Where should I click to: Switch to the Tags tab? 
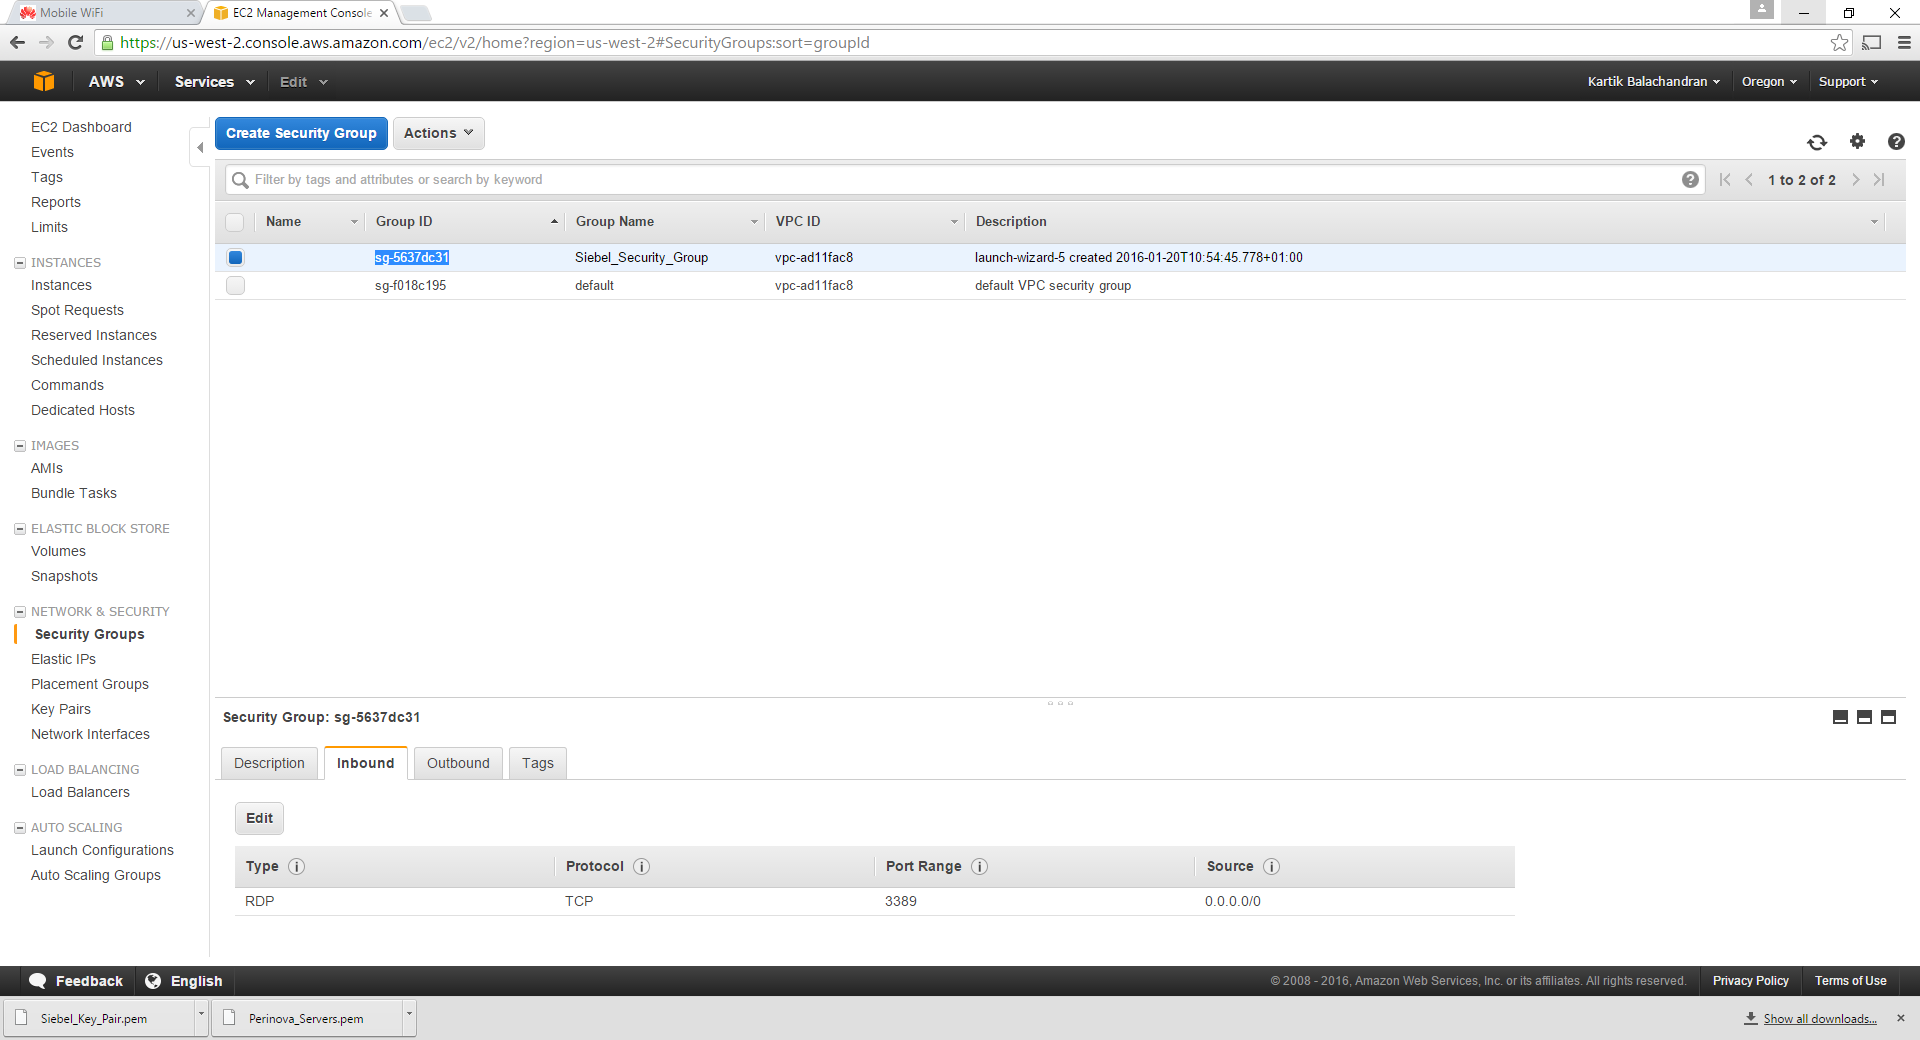(538, 763)
